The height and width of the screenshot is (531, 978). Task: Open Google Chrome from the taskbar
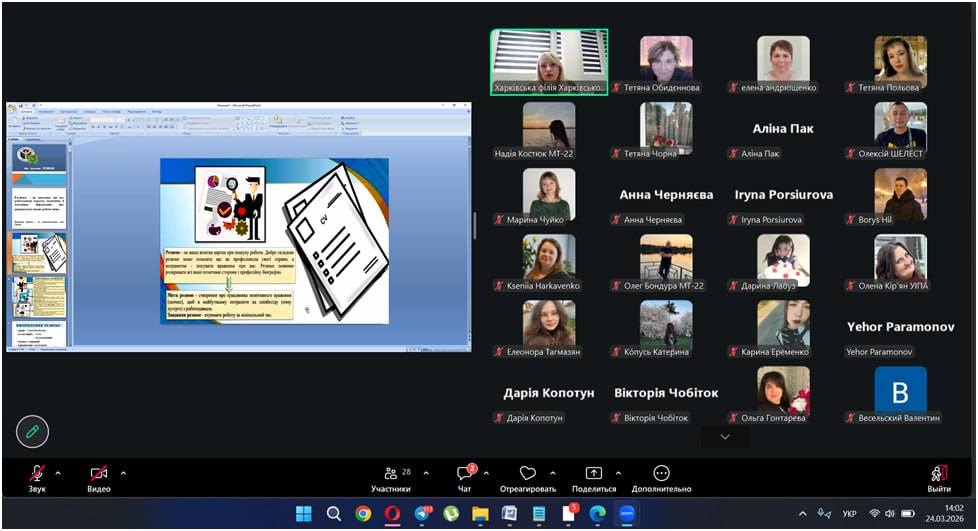[x=363, y=514]
